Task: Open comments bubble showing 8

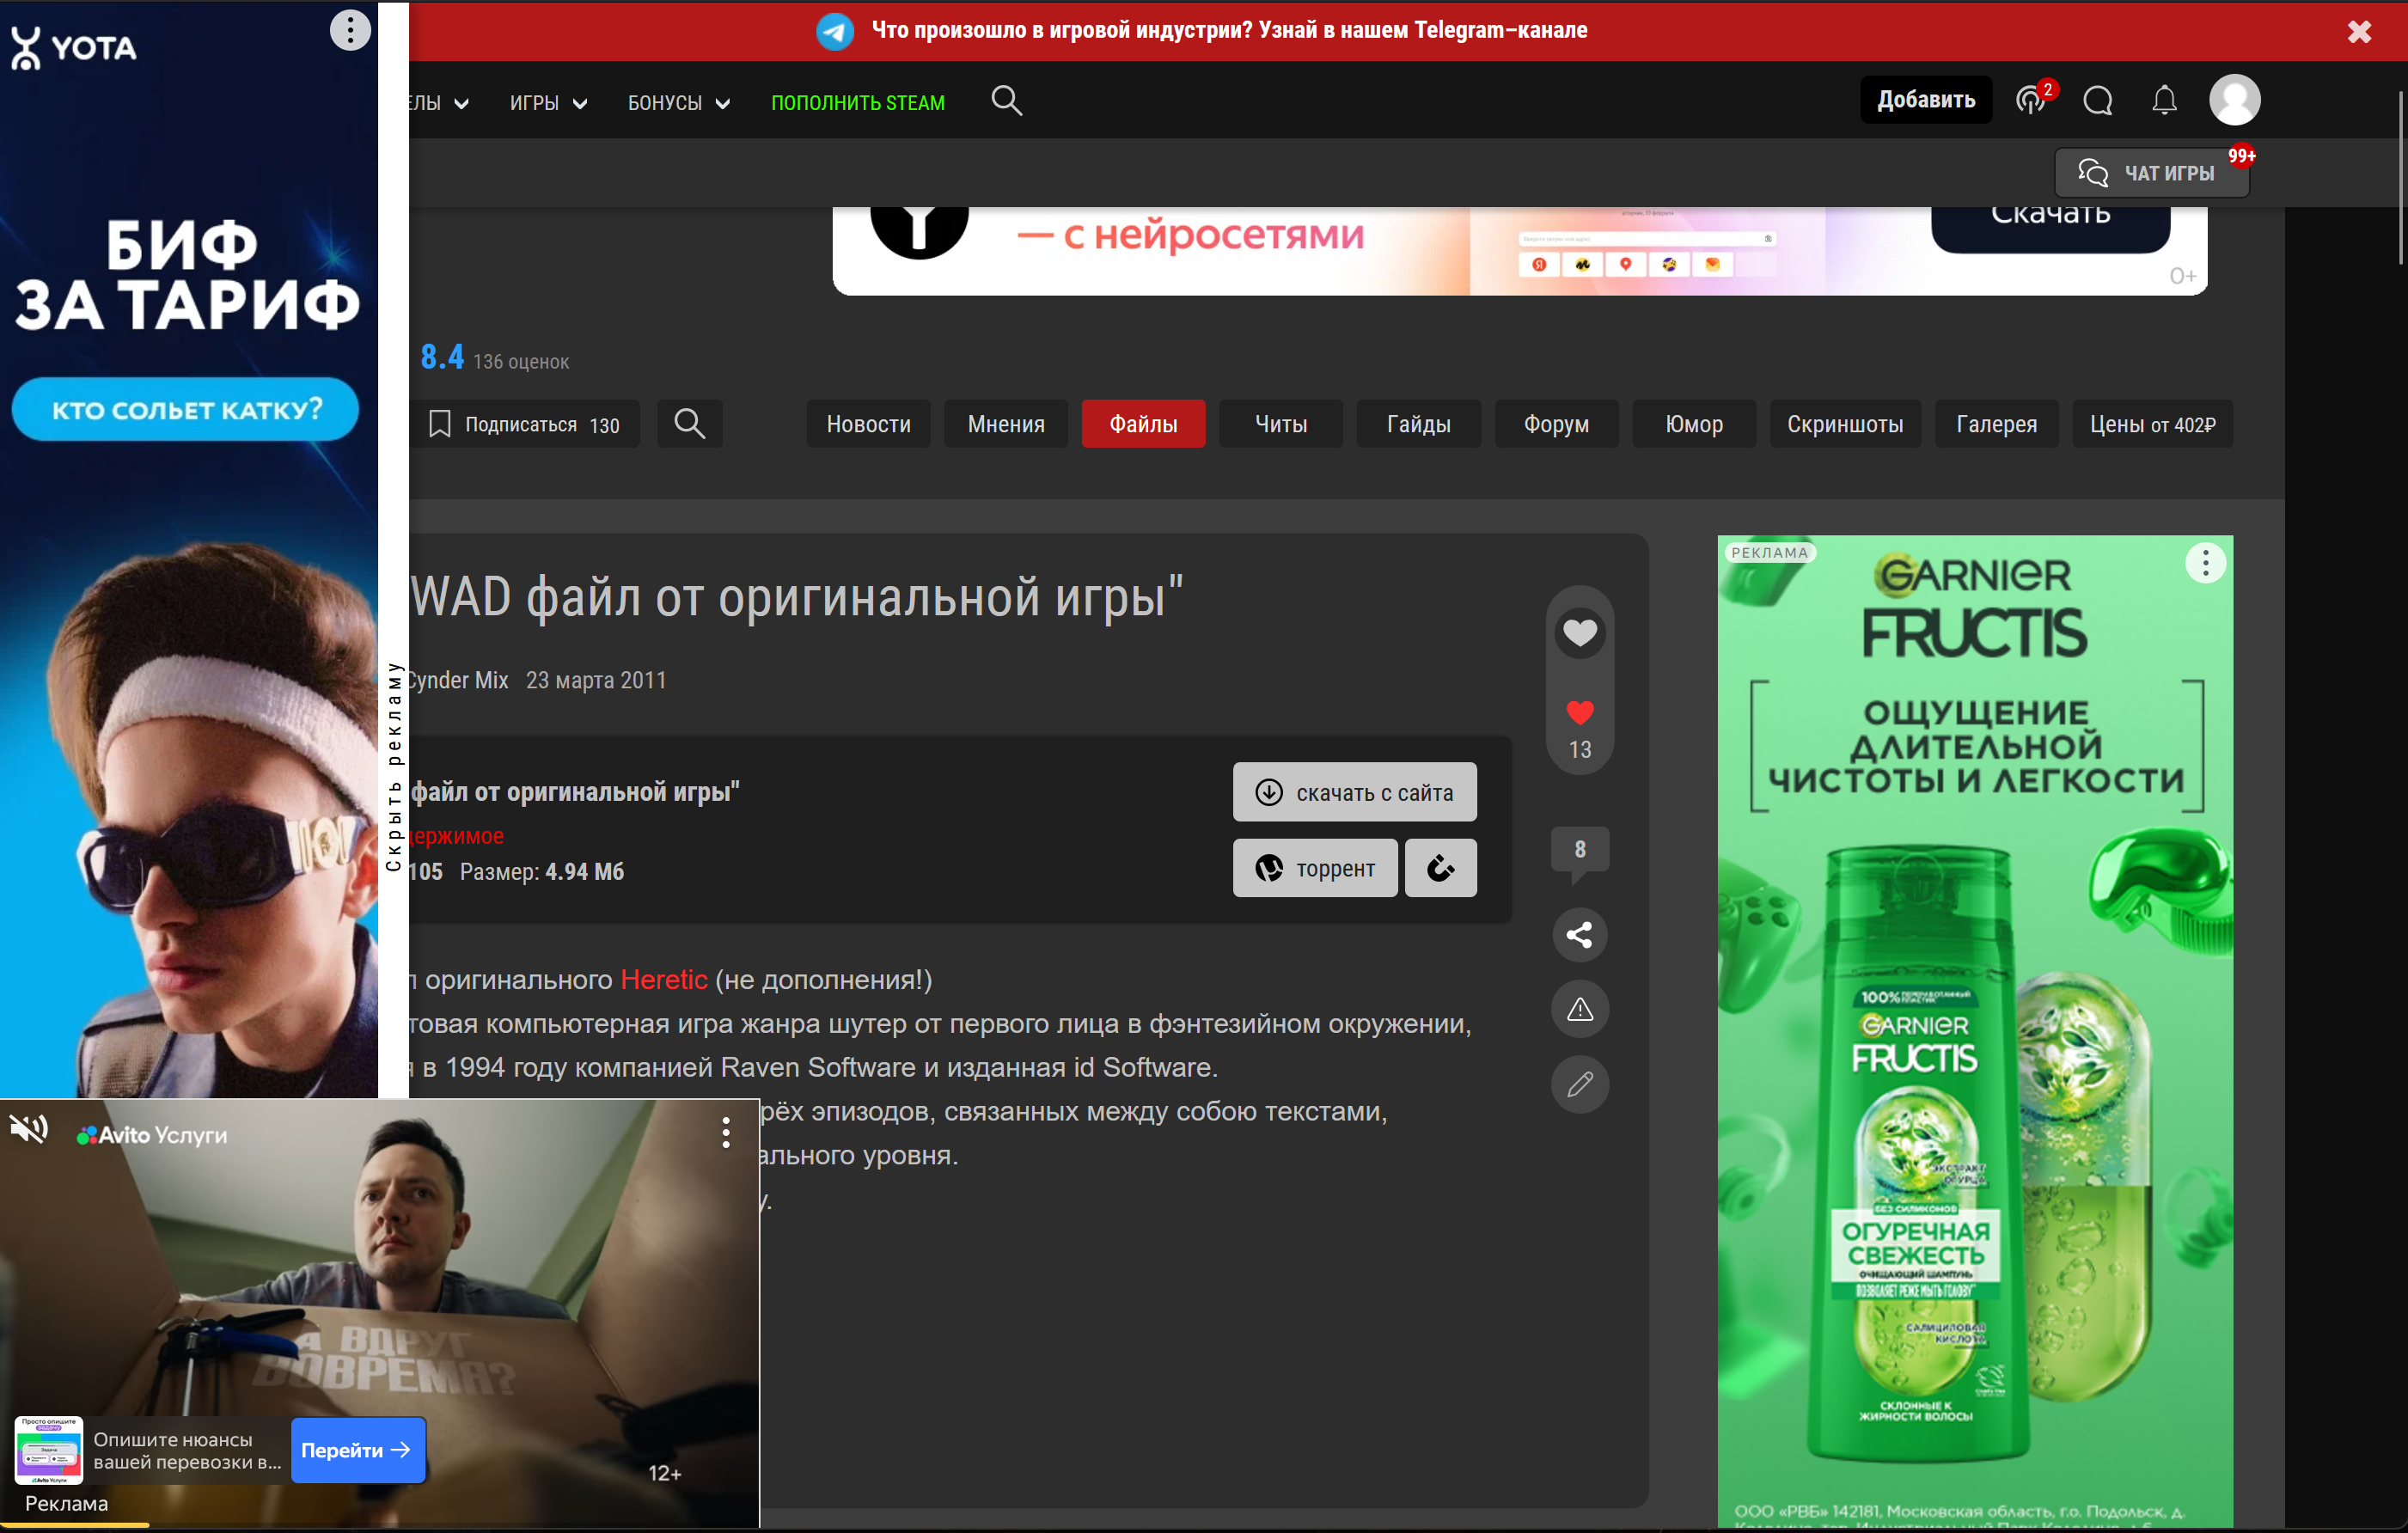Action: (x=1579, y=850)
